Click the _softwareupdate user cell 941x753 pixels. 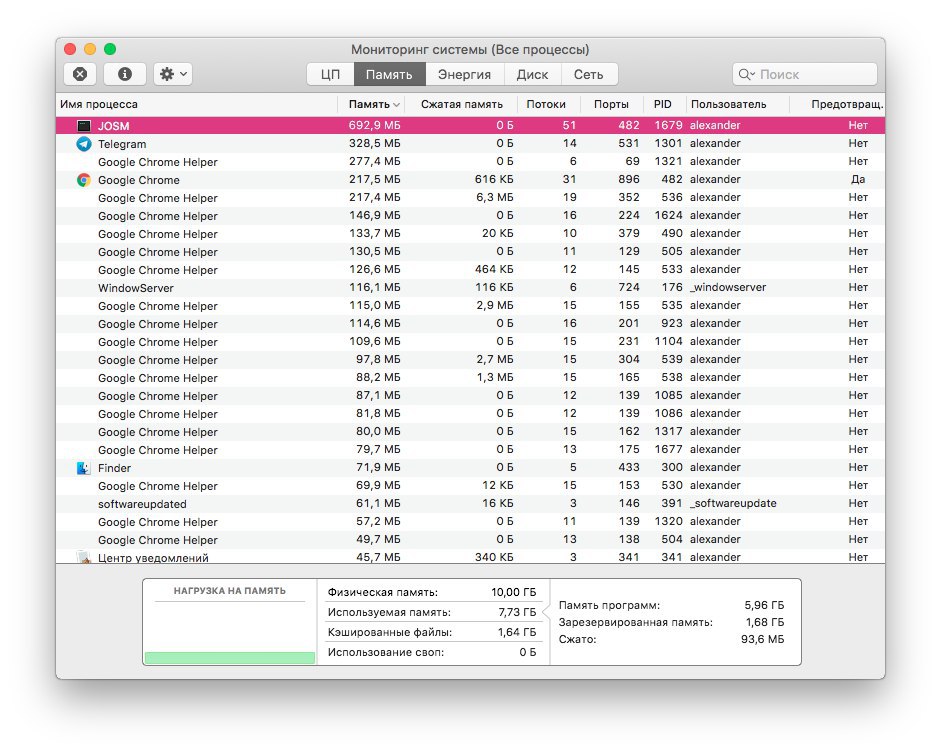click(x=733, y=503)
